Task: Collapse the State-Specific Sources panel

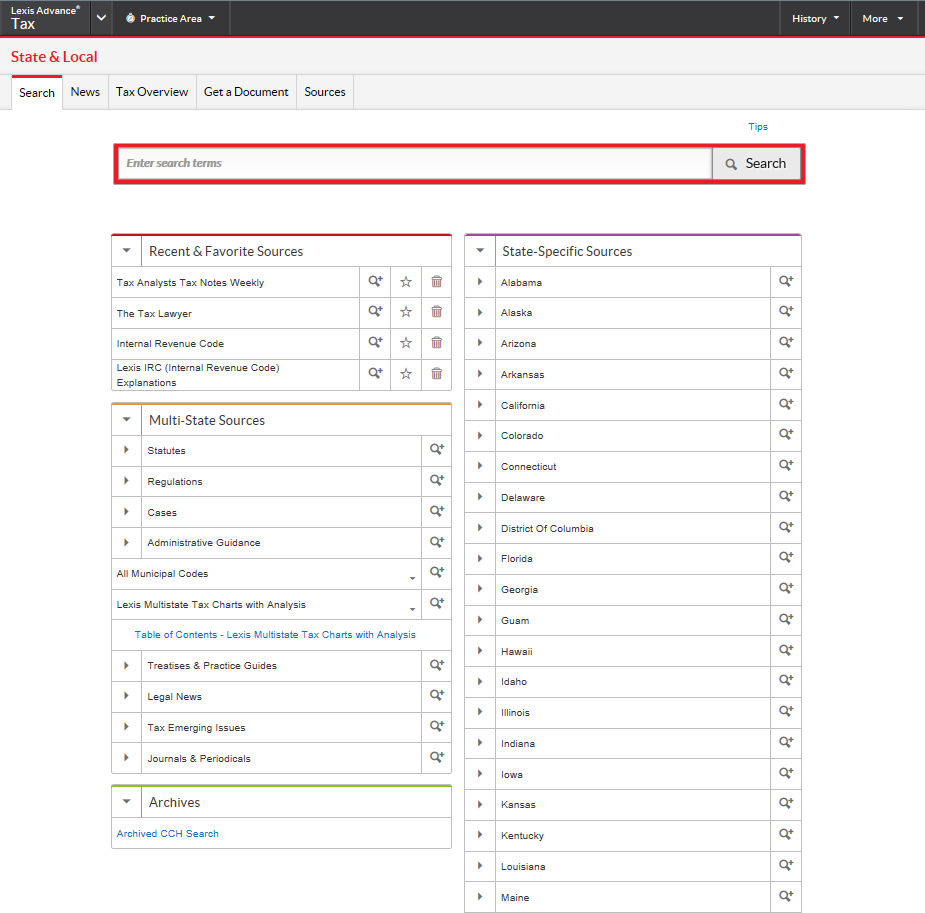Action: (480, 251)
